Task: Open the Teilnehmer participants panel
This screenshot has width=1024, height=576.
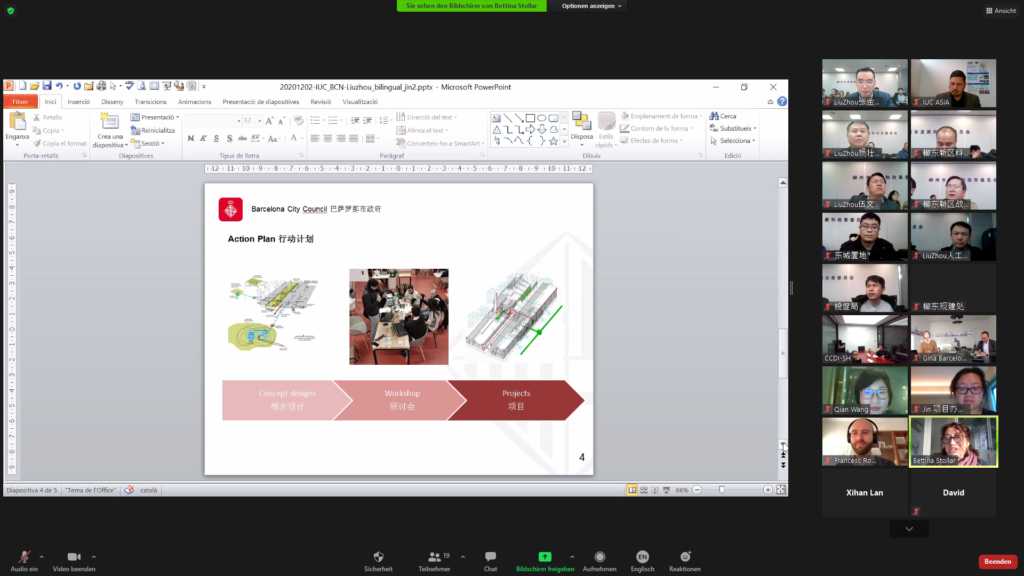Action: [433, 557]
